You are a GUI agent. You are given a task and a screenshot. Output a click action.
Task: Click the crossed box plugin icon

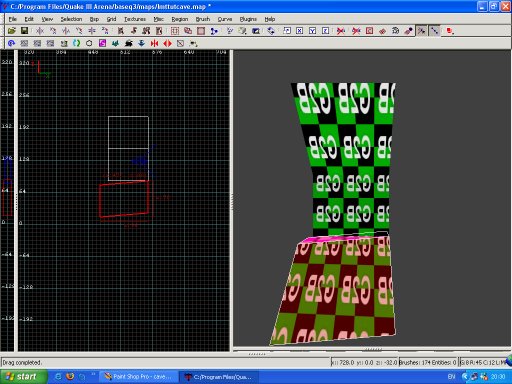(x=180, y=43)
